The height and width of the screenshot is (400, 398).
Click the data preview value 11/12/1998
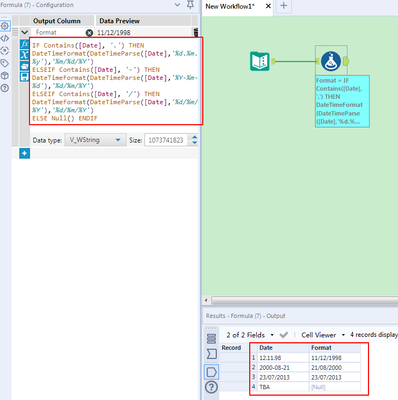tap(114, 33)
